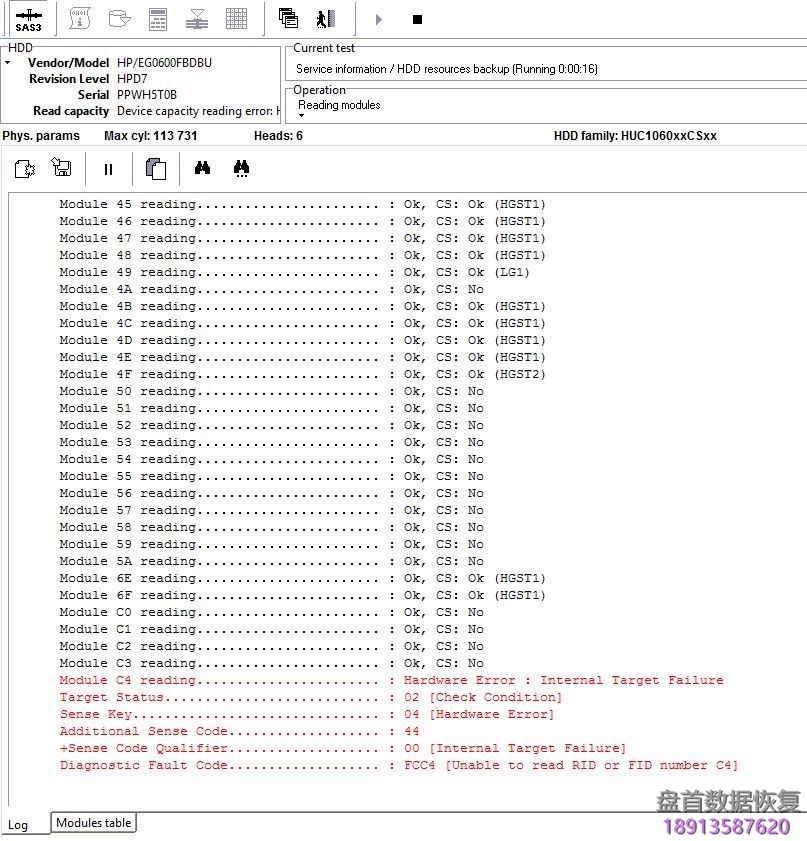Copy log contents with the copy pages icon
This screenshot has width=807, height=841.
point(155,168)
